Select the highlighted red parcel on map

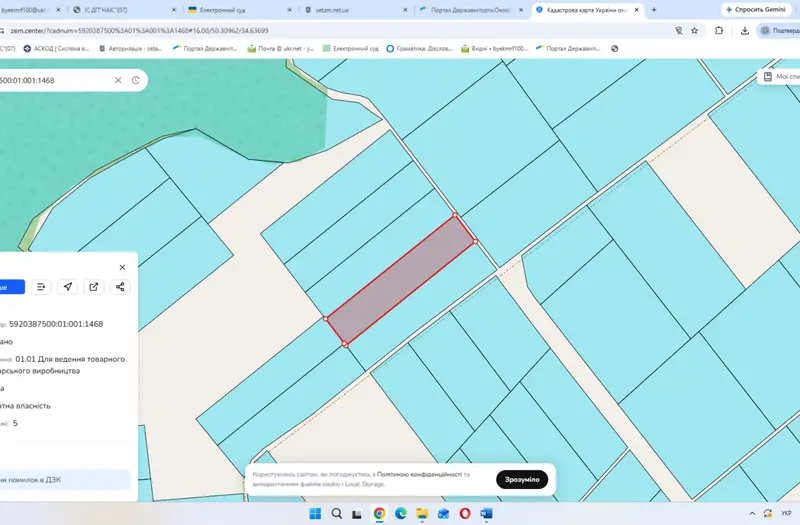coord(401,280)
